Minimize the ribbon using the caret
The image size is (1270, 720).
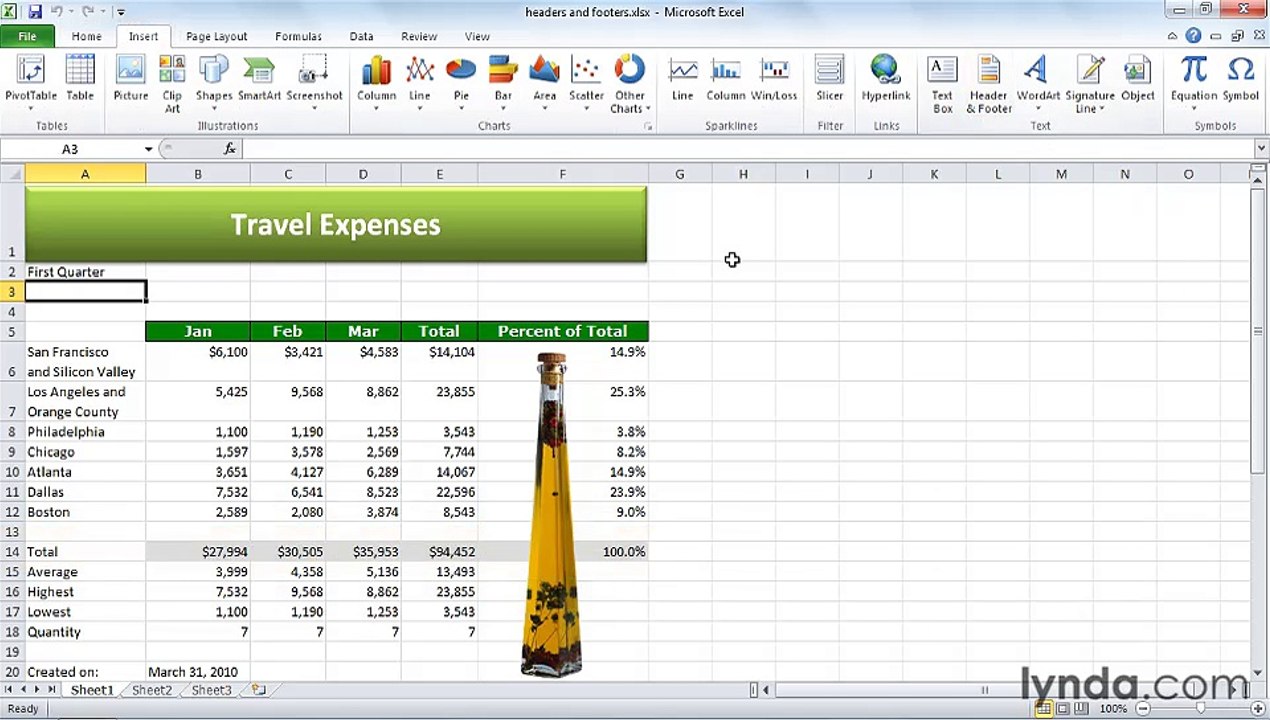tap(1172, 36)
